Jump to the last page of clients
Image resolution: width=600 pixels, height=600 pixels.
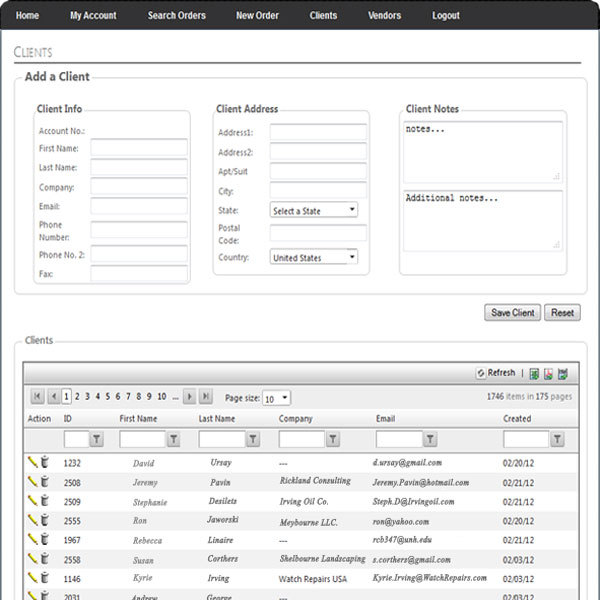click(x=205, y=397)
